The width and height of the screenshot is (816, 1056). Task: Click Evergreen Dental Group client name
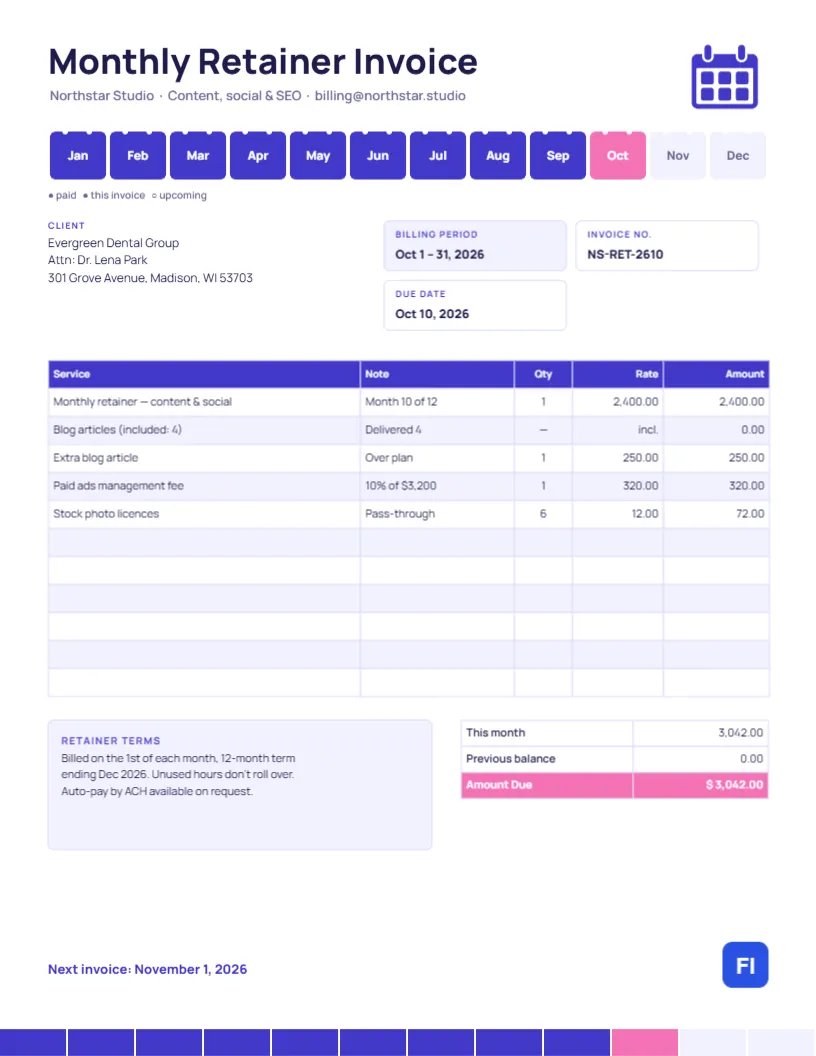coord(113,243)
